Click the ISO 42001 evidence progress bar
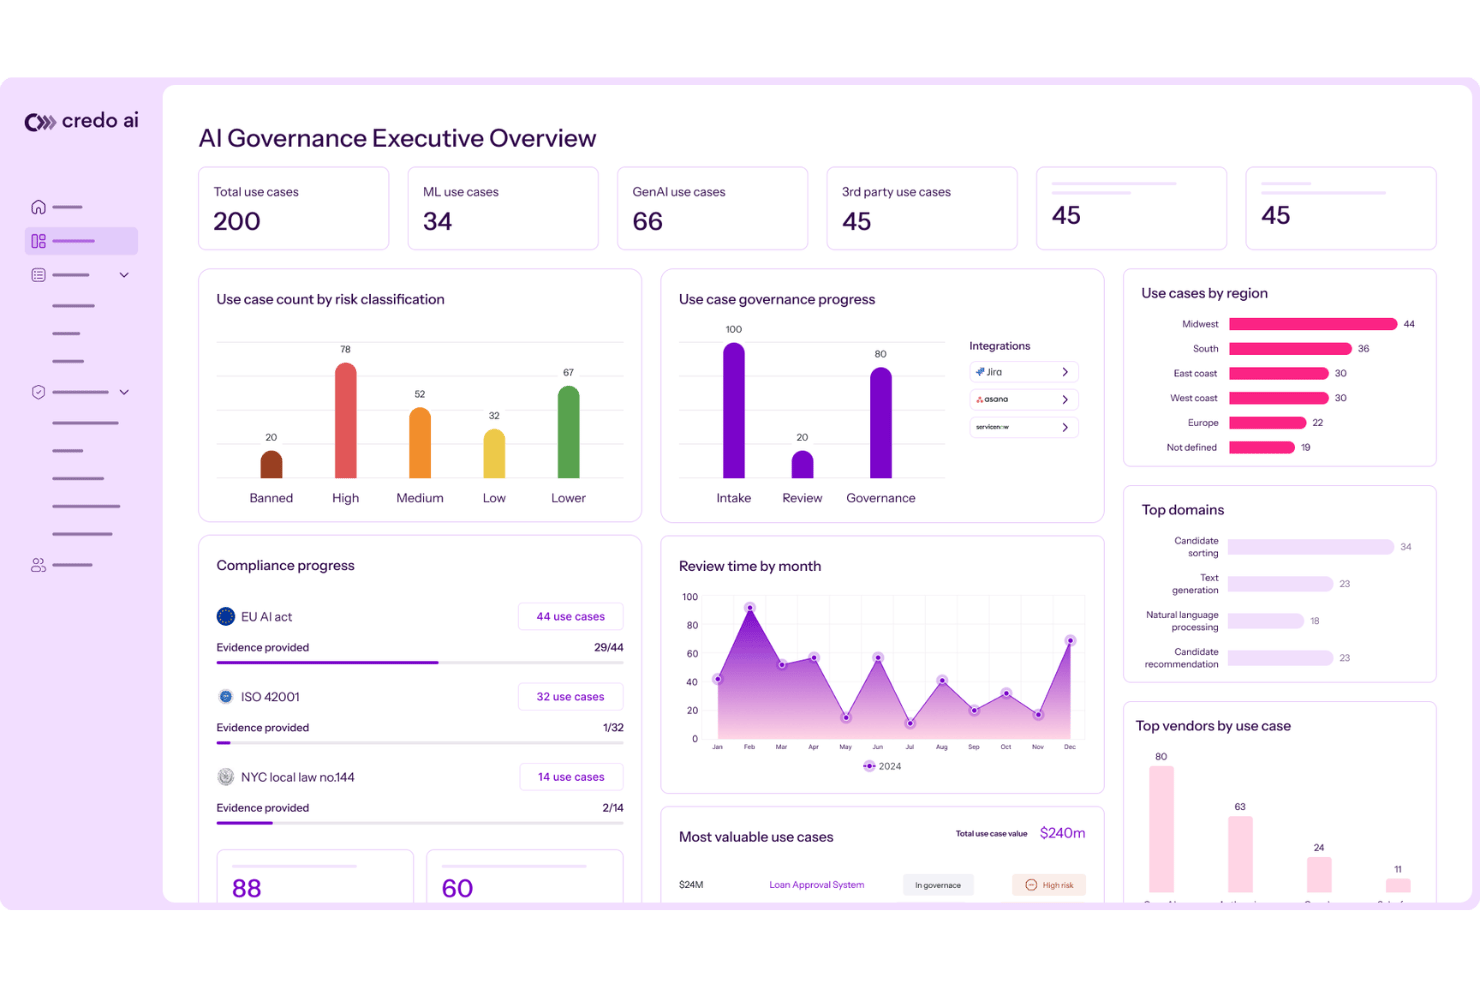The image size is (1480, 987). pos(420,742)
